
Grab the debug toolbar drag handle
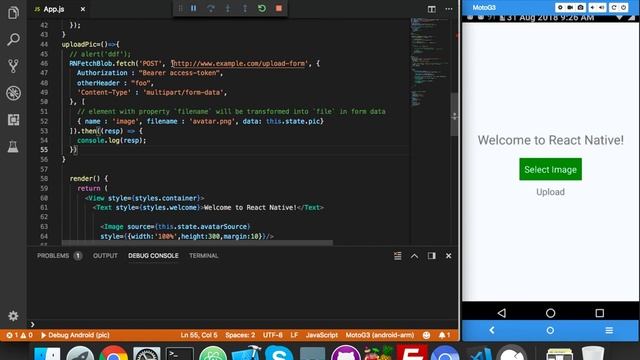click(180, 8)
